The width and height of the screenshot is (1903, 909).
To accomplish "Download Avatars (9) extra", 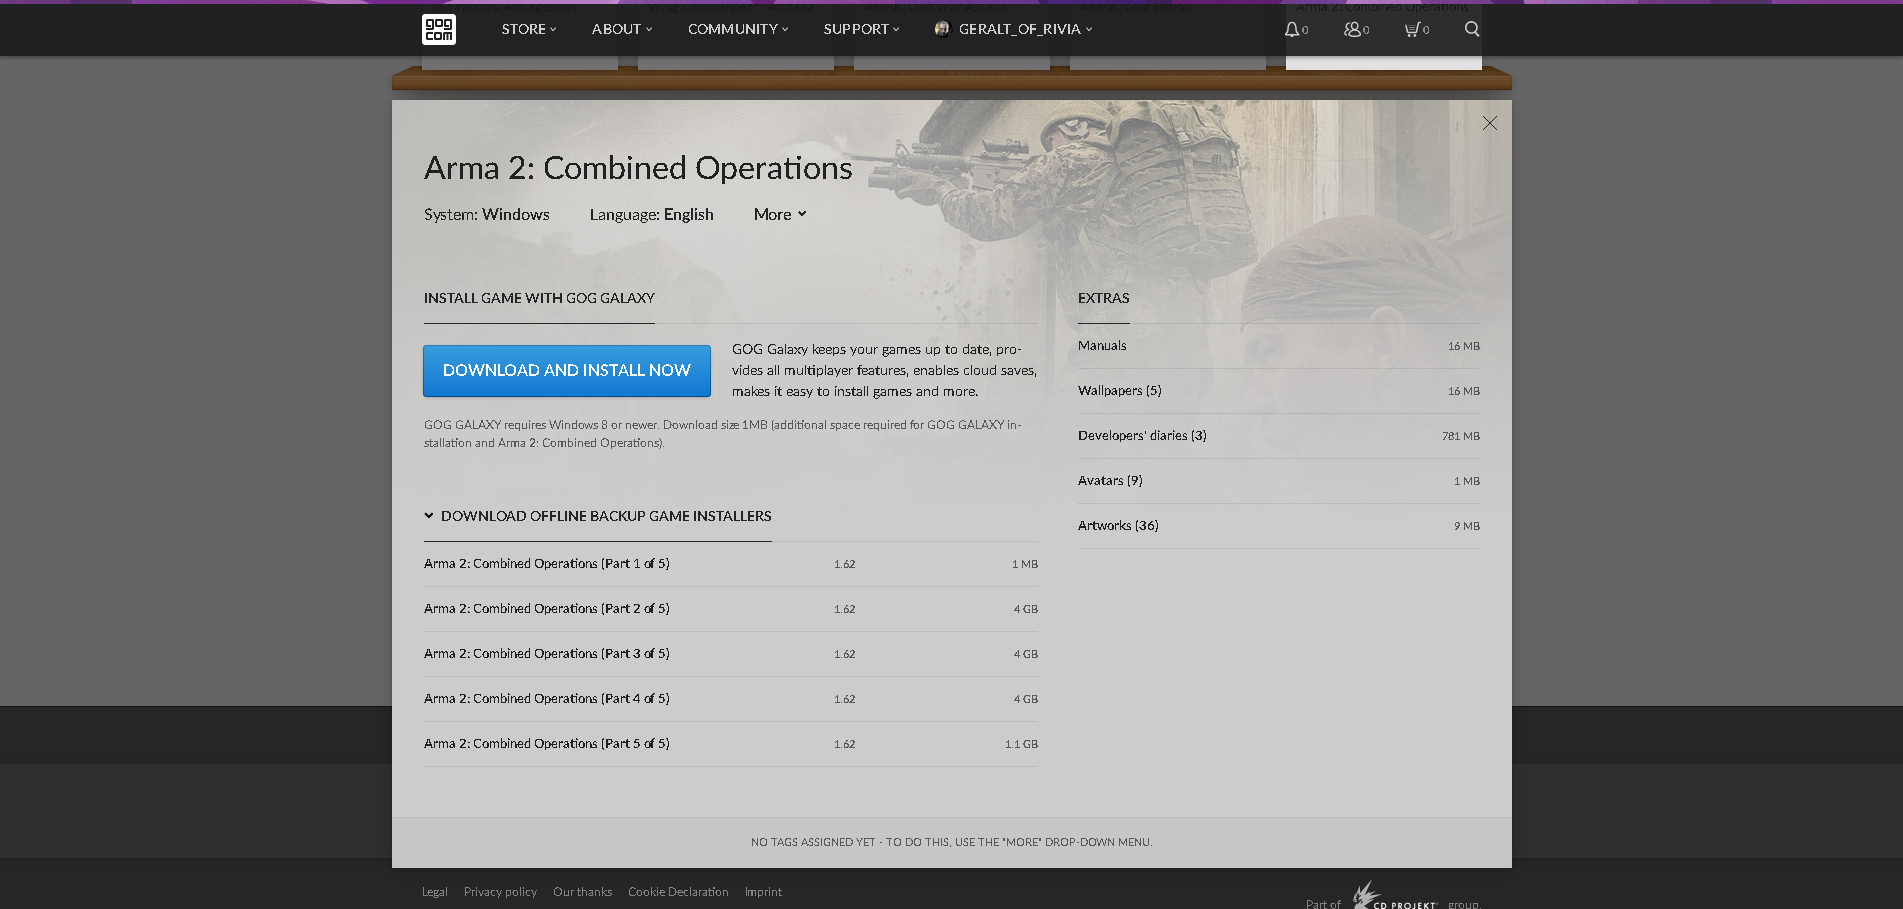I will point(1279,481).
